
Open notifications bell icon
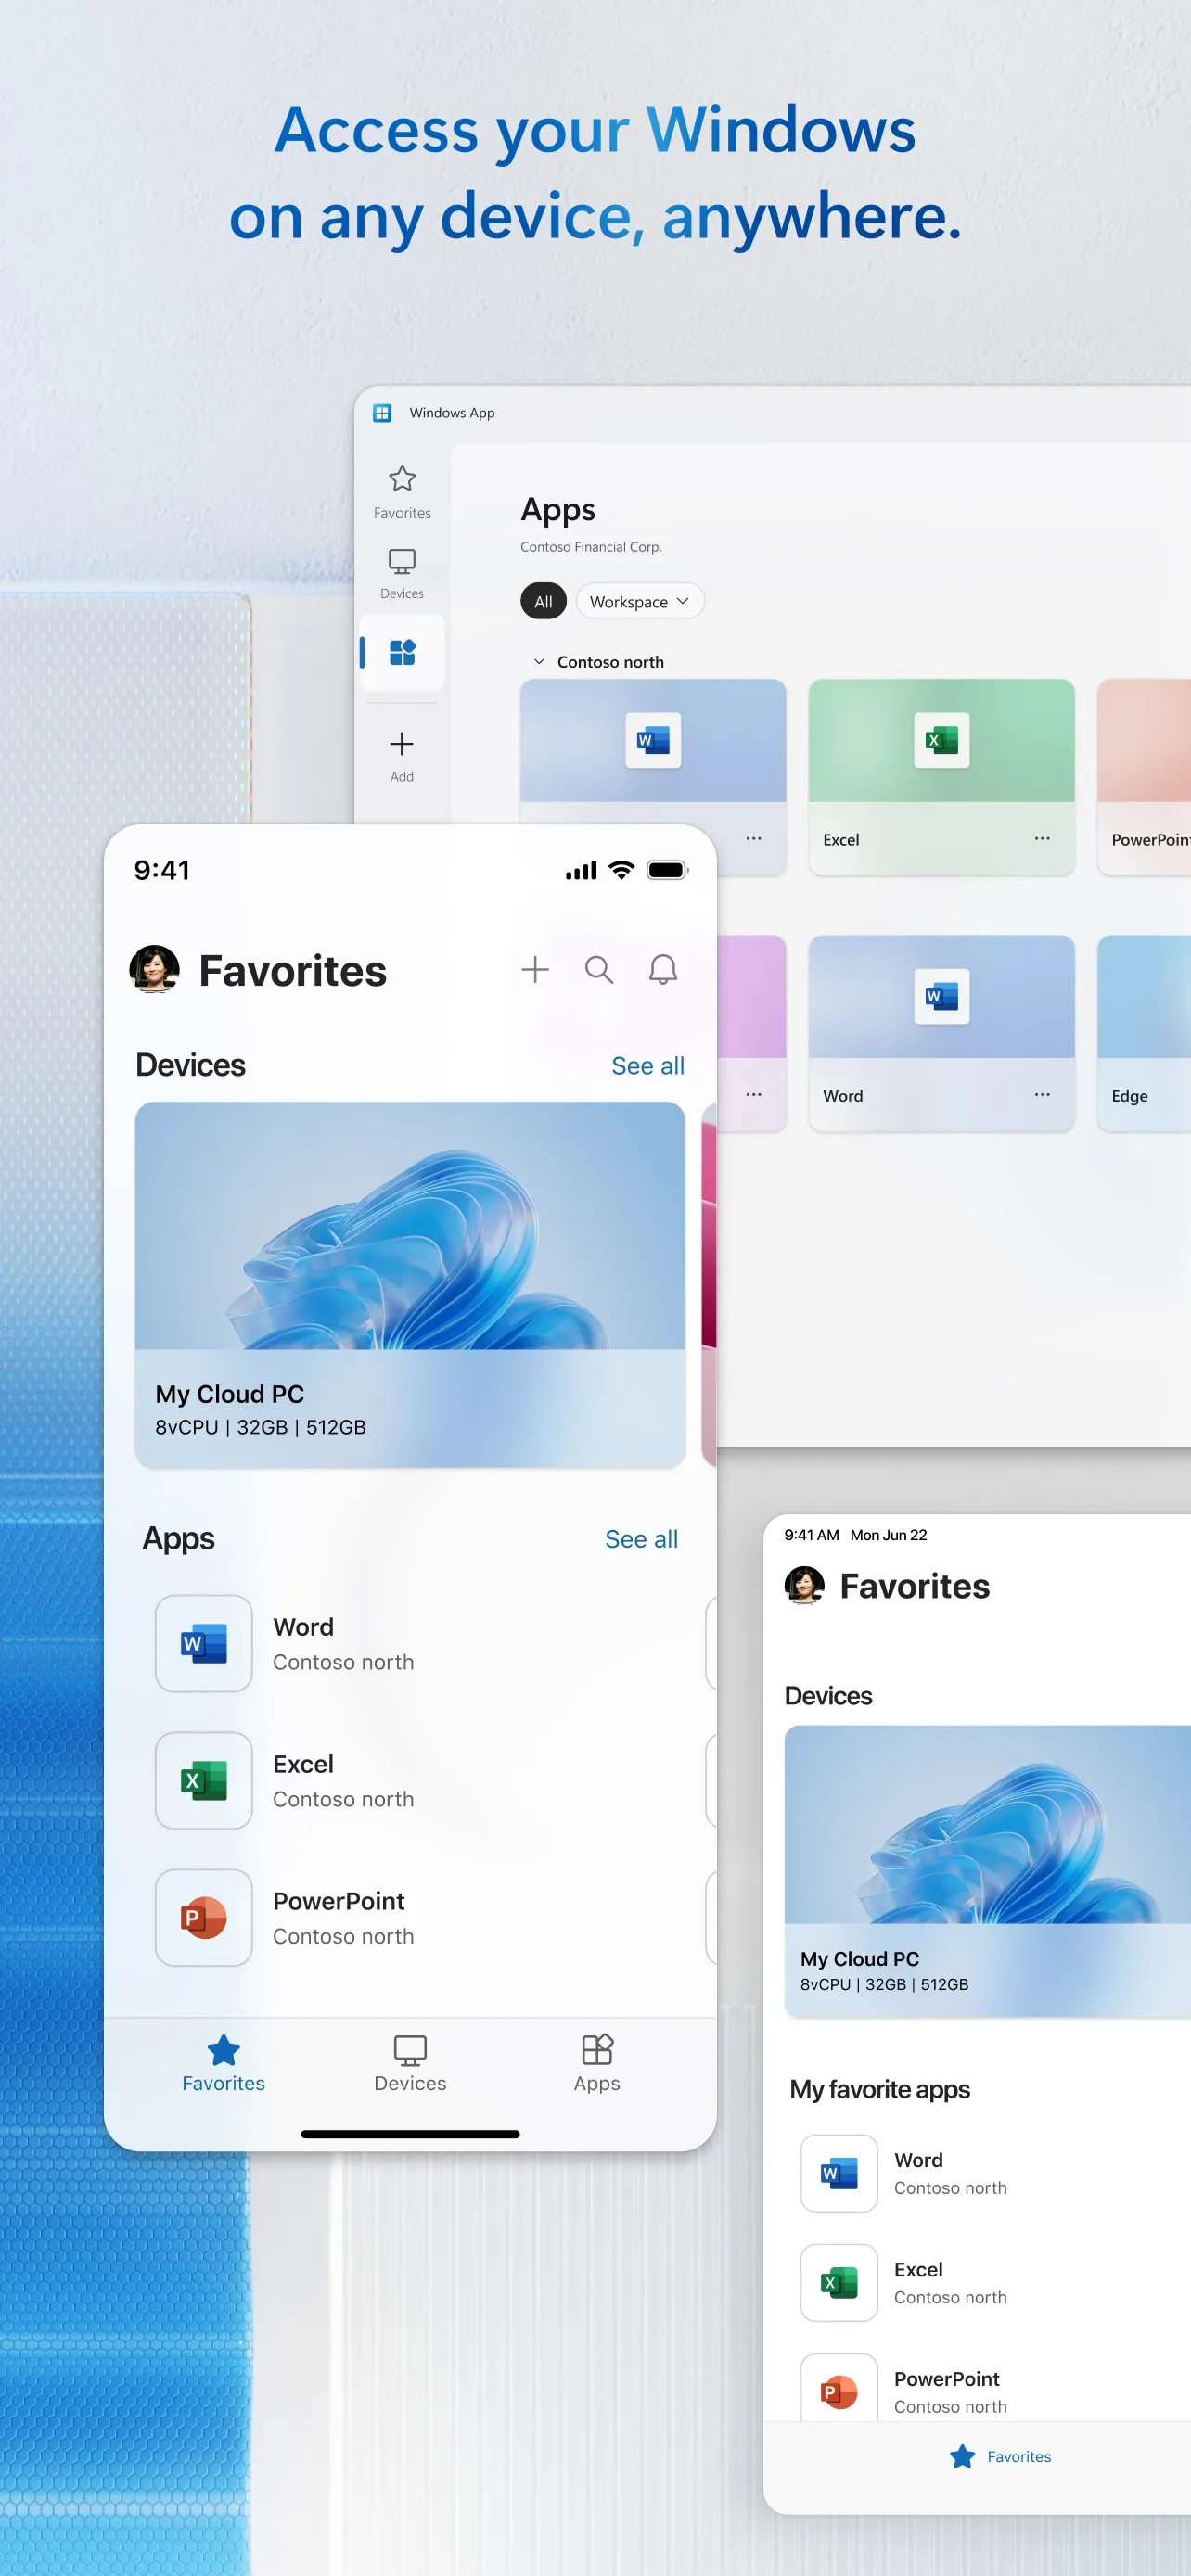pos(663,969)
